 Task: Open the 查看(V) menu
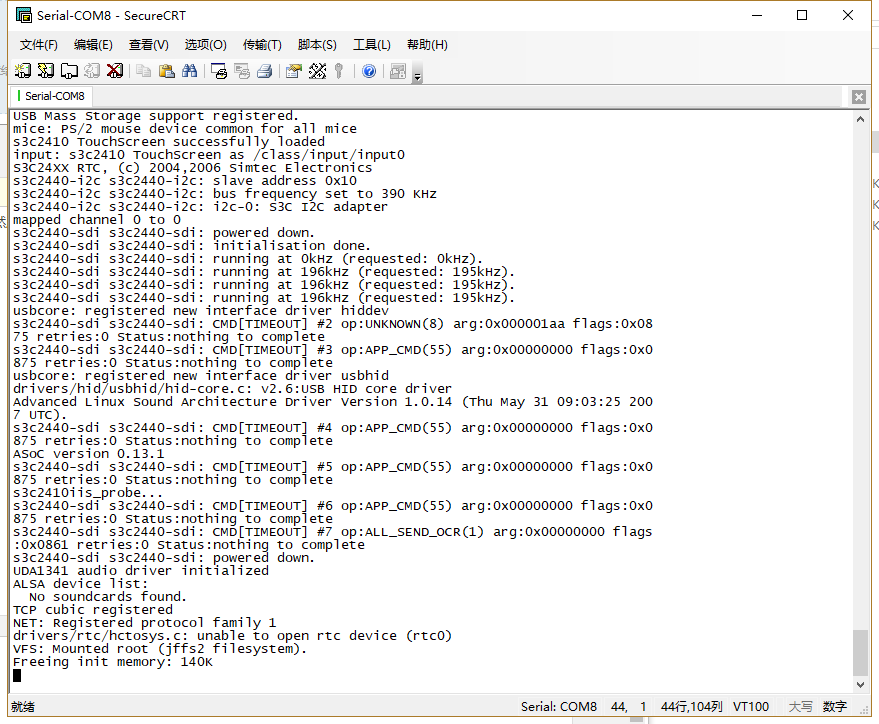pyautogui.click(x=149, y=45)
